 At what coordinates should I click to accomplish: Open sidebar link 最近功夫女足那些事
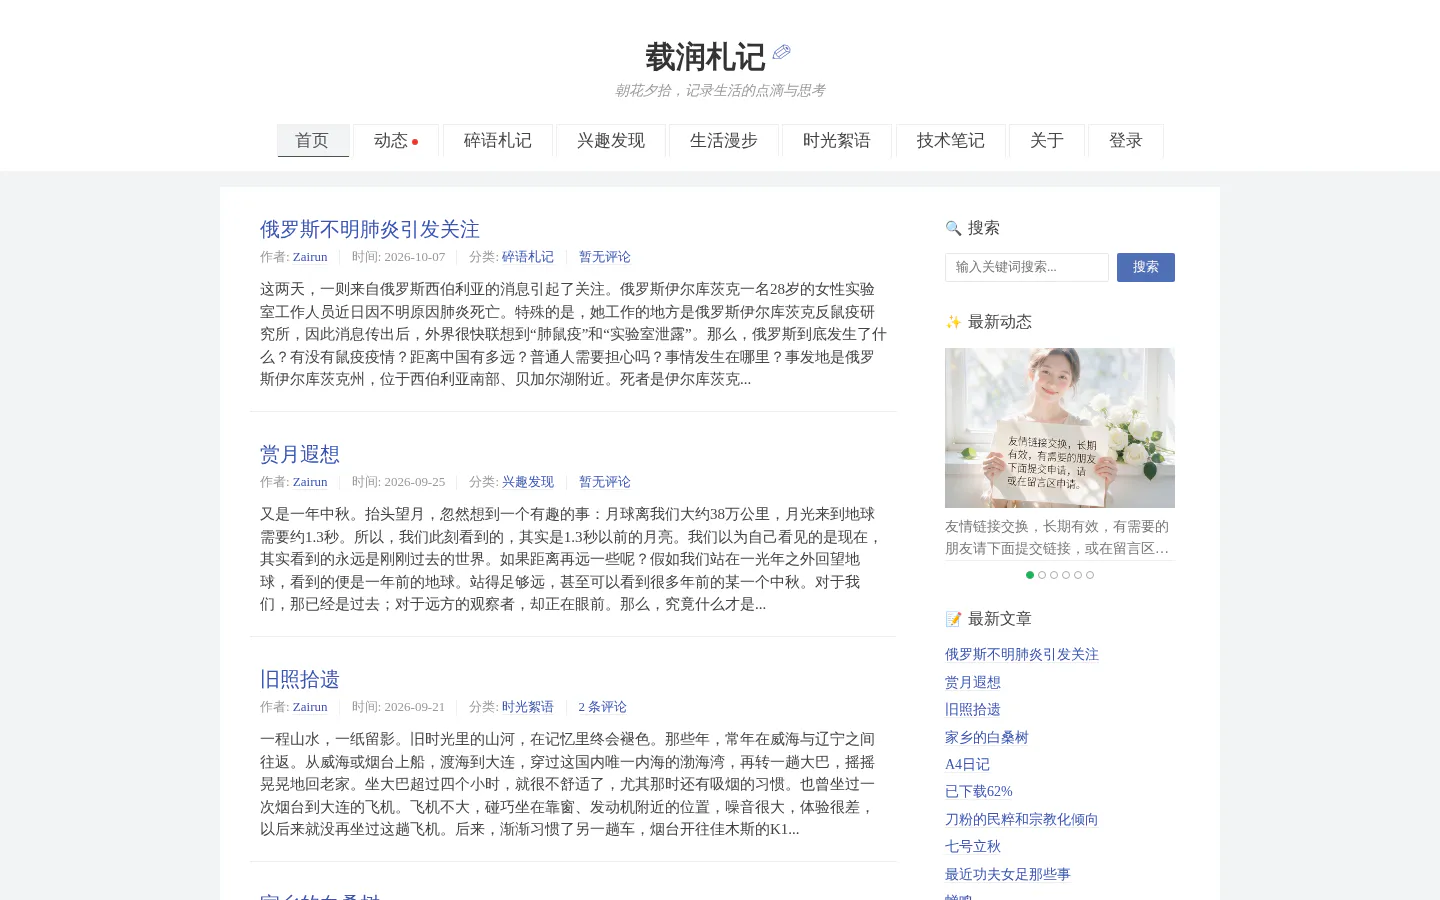click(1008, 874)
